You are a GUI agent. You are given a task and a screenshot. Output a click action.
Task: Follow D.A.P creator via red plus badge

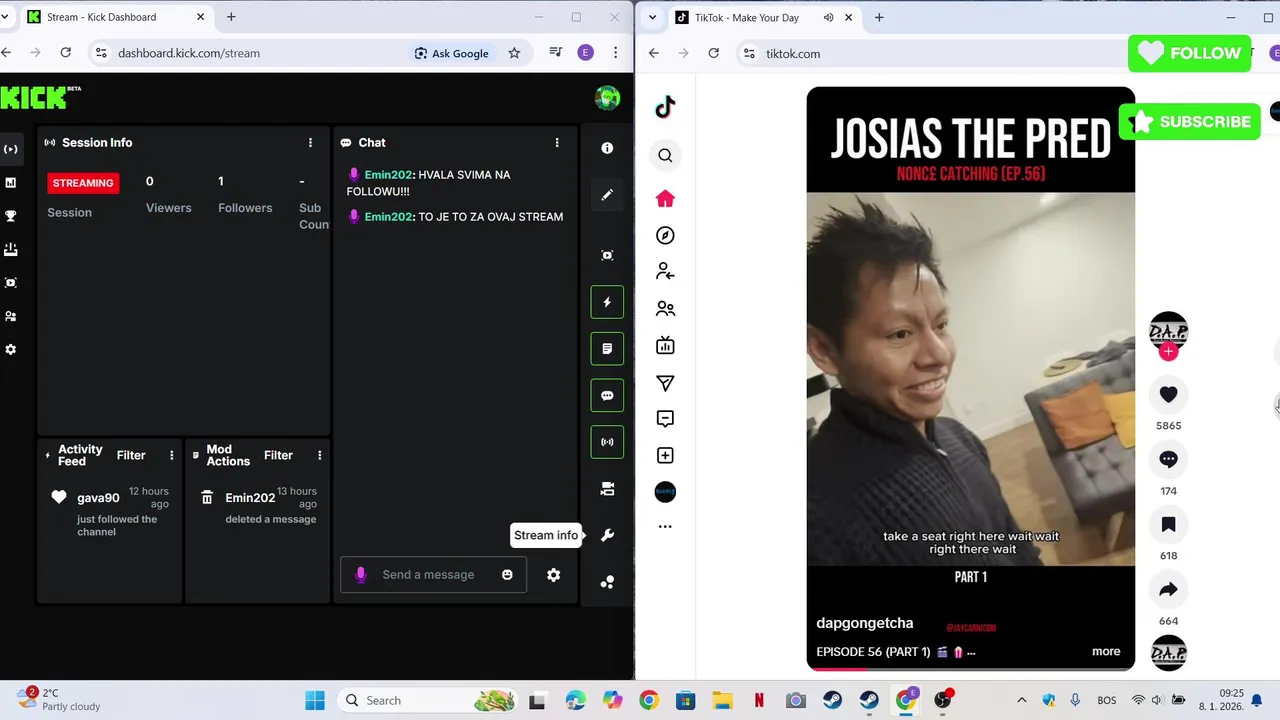pyautogui.click(x=1168, y=351)
